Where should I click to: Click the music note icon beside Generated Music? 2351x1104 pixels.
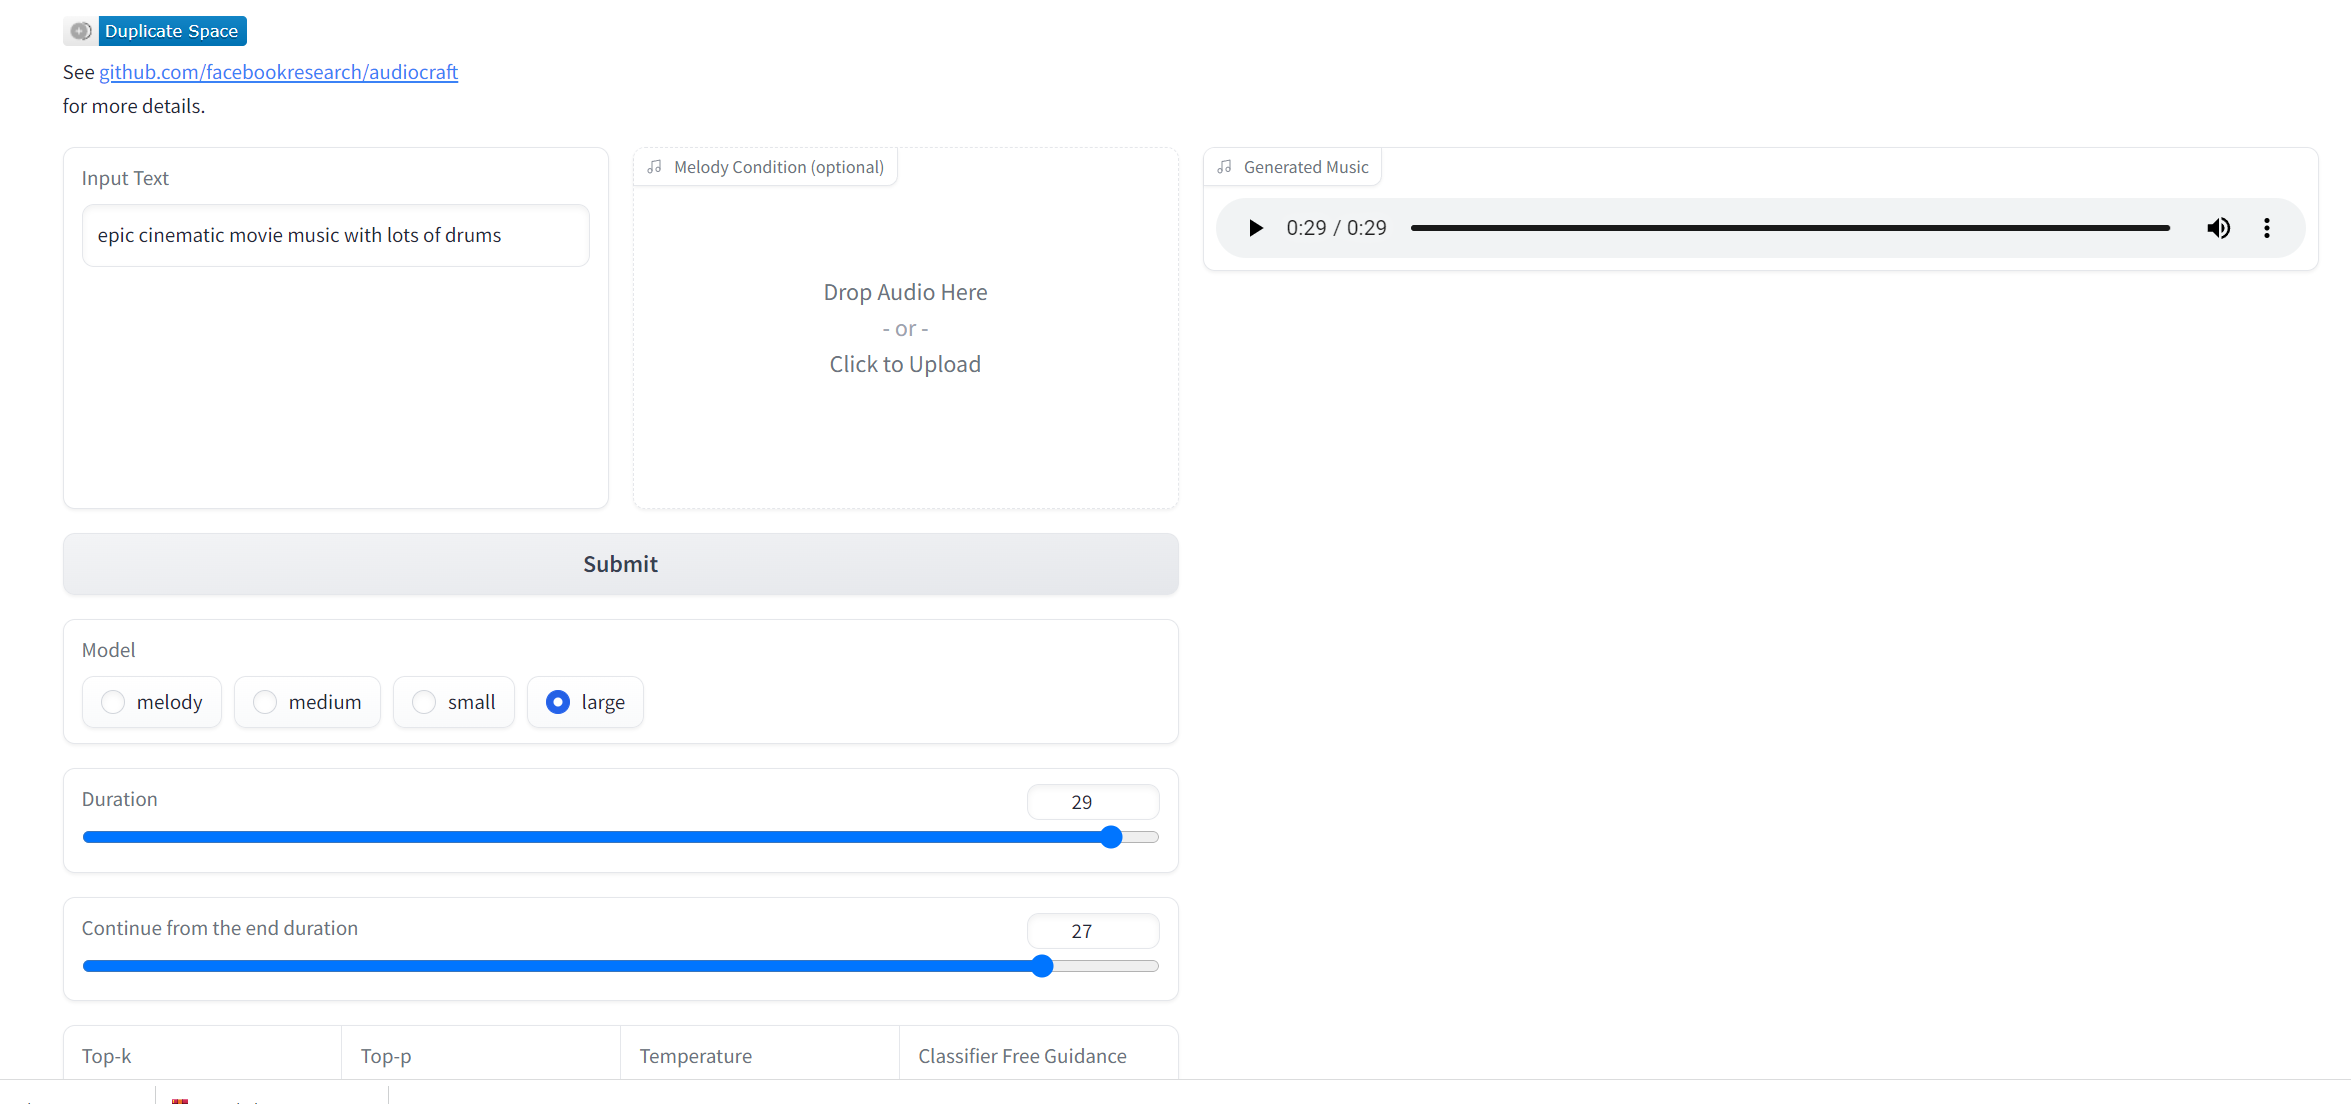point(1223,166)
